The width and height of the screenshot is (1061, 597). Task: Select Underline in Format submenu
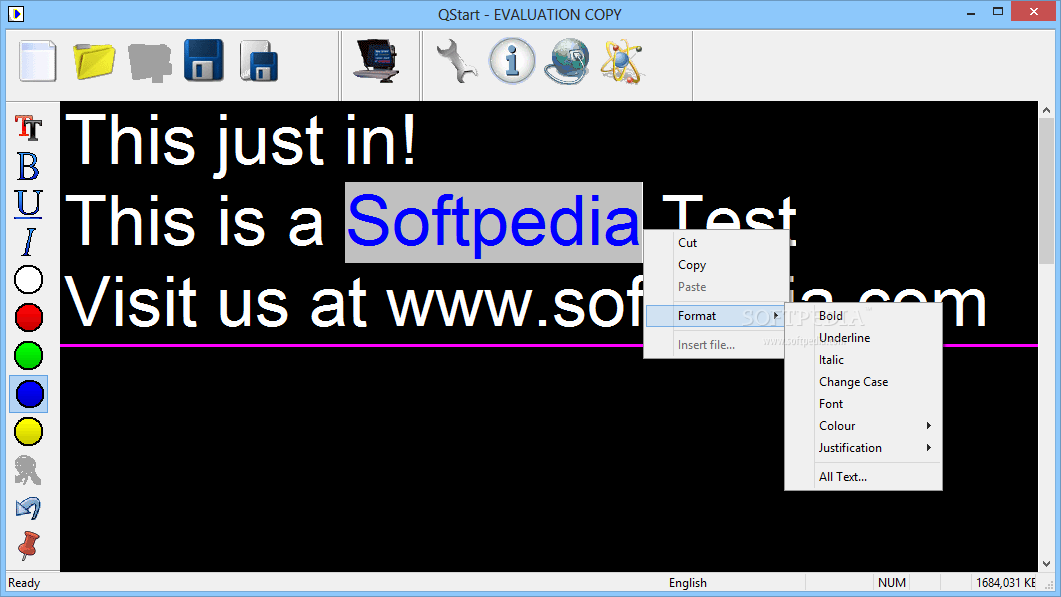pos(863,338)
